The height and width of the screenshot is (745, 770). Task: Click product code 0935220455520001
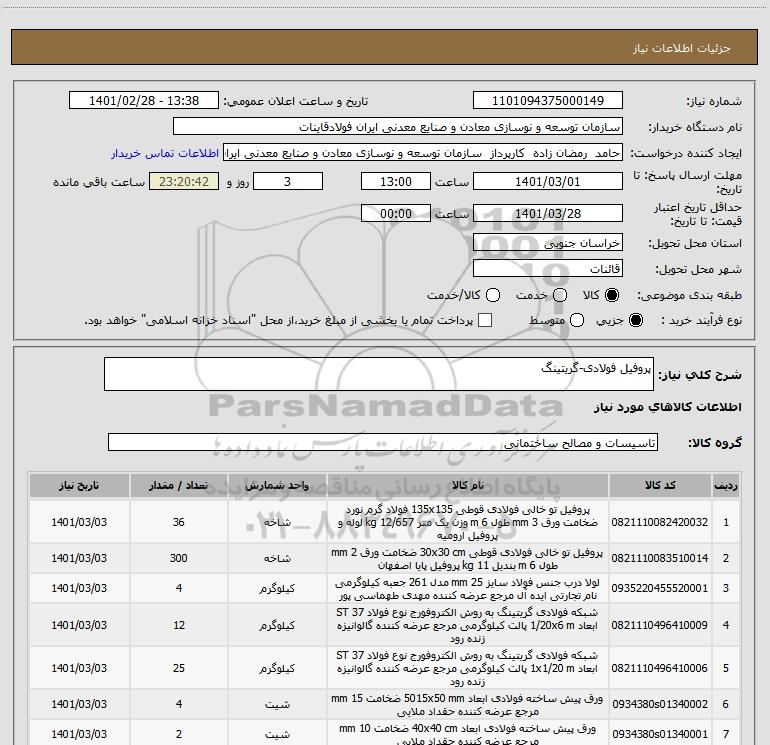[x=660, y=588]
